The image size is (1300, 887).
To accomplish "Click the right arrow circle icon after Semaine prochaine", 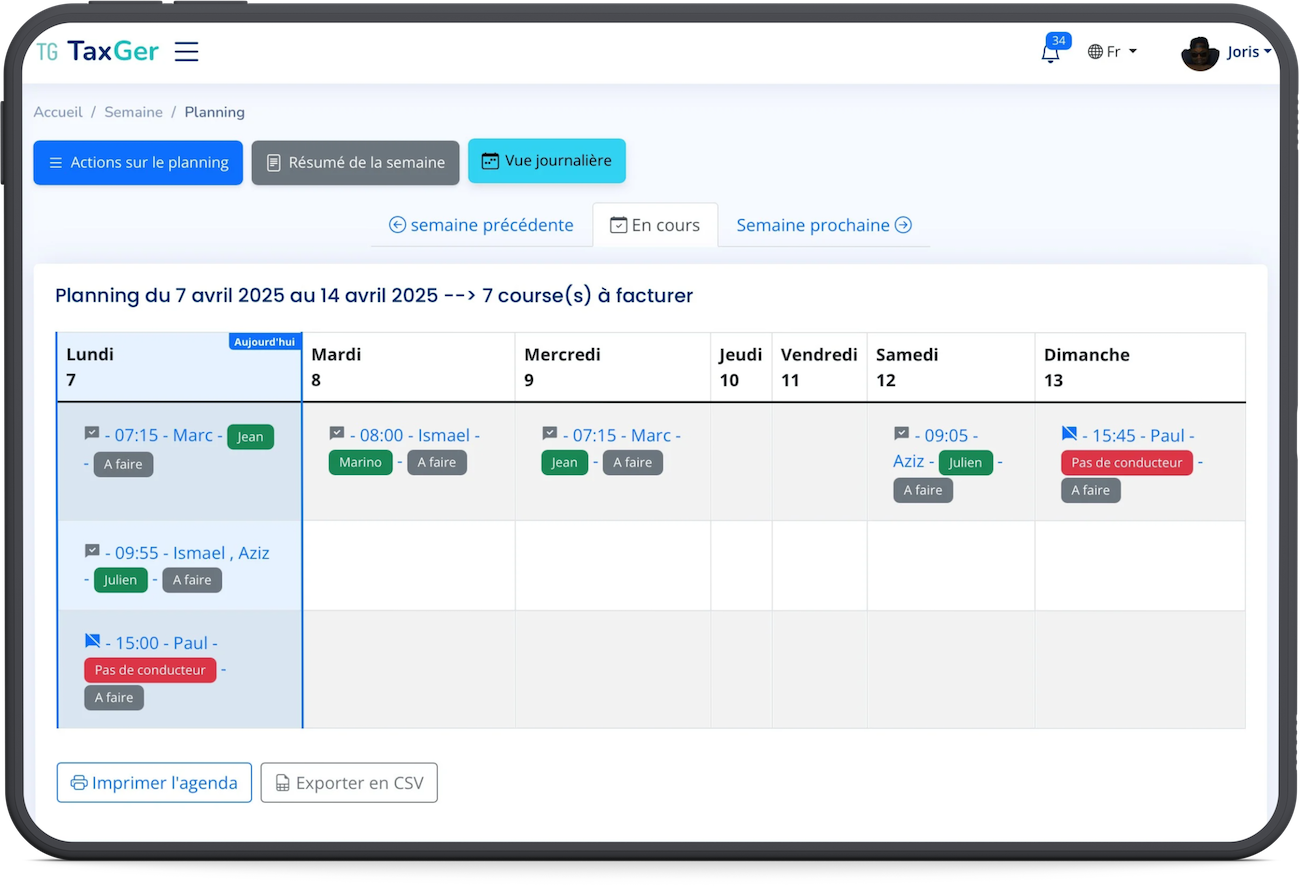I will (903, 225).
